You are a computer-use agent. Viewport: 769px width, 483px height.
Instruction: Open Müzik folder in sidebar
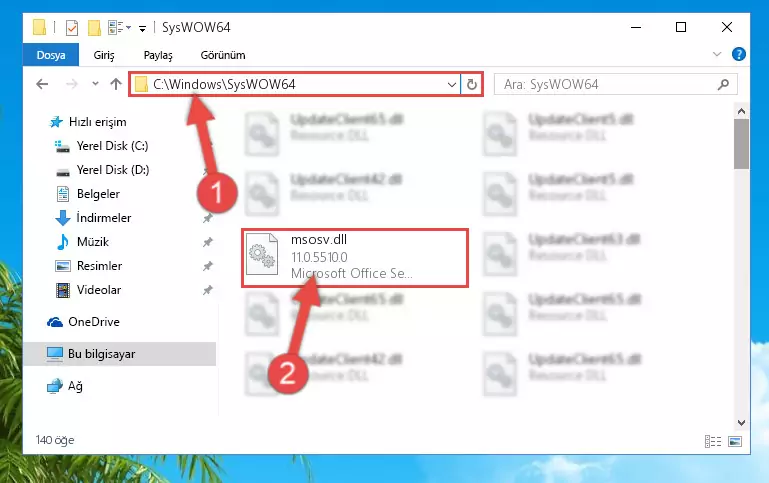pyautogui.click(x=93, y=242)
